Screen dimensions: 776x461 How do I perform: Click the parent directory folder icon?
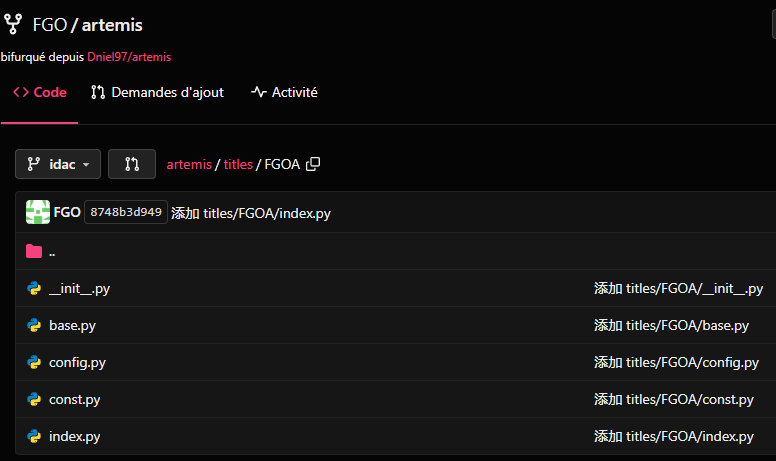34,252
